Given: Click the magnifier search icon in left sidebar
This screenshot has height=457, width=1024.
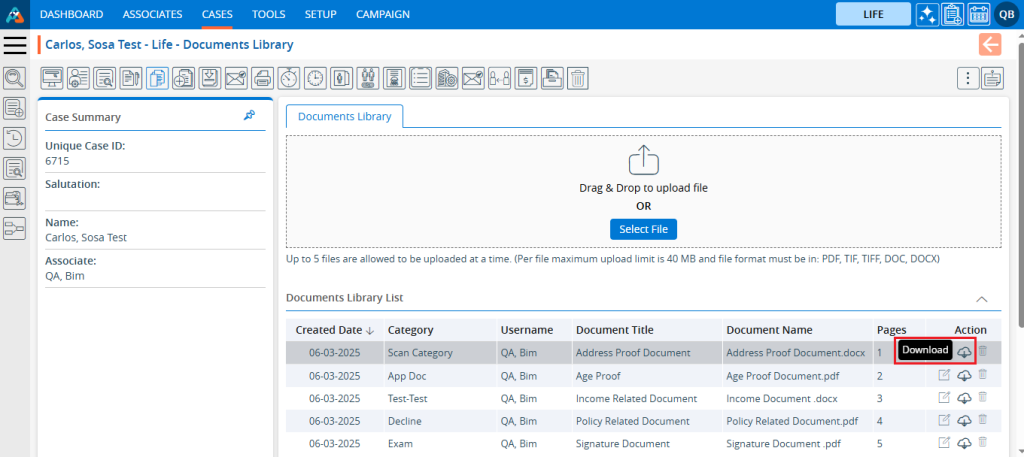Looking at the screenshot, I should coord(14,78).
